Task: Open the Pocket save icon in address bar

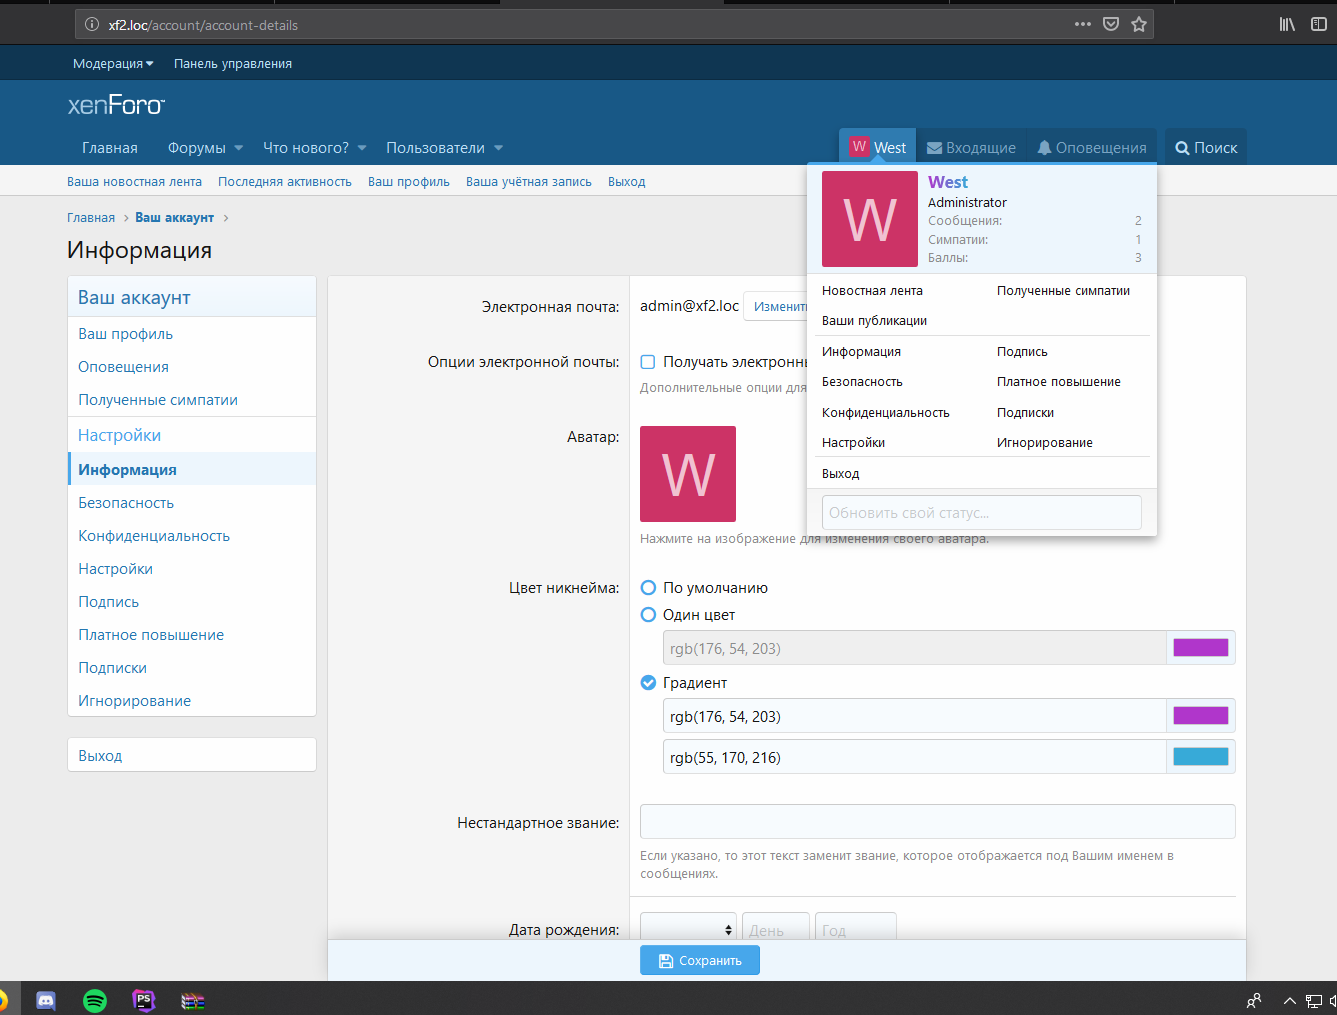Action: pos(1110,24)
